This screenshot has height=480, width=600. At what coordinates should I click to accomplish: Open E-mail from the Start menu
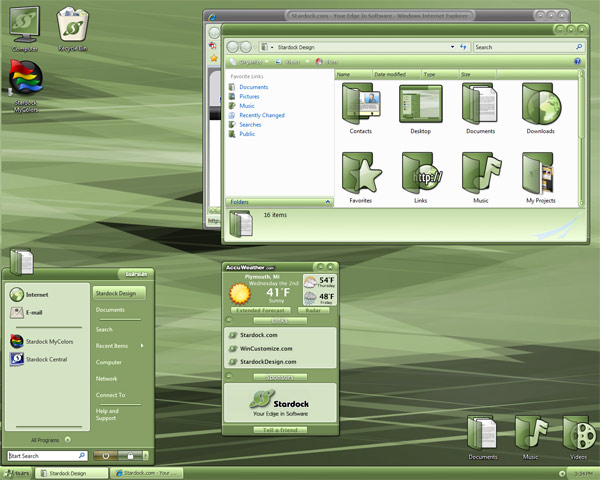coord(26,312)
